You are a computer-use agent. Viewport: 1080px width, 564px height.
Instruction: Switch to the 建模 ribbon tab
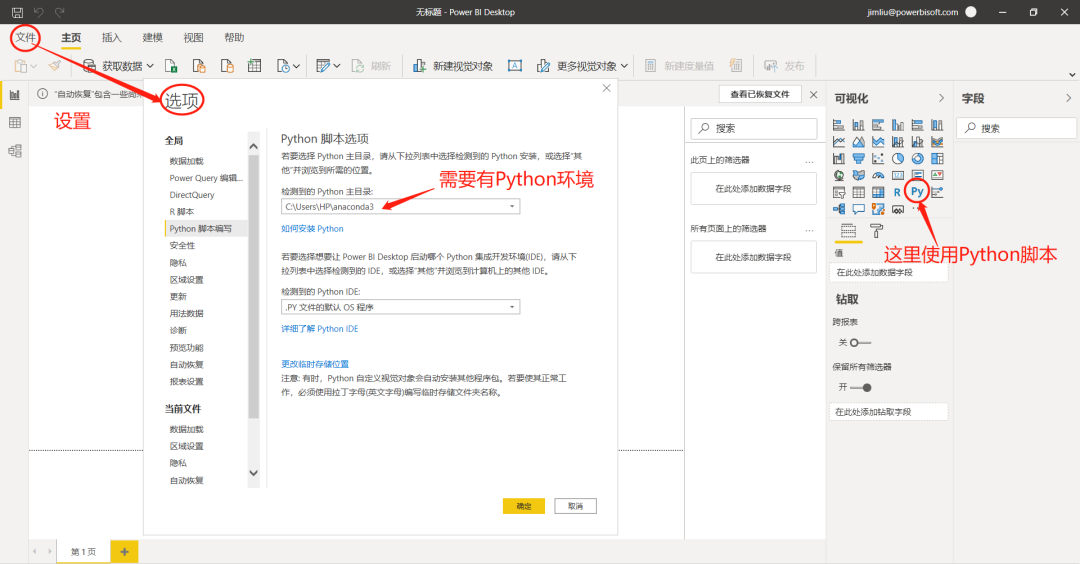(x=152, y=37)
